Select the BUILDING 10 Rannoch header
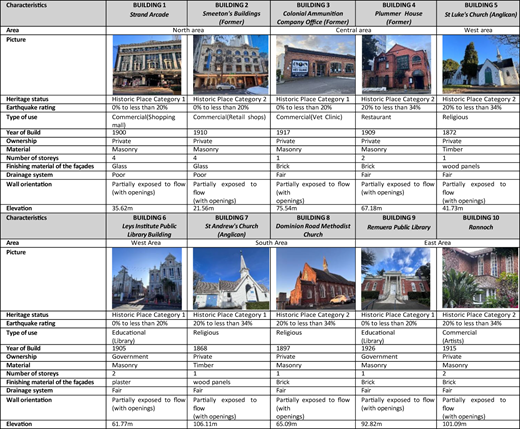This screenshot has height=429, width=520. point(478,226)
